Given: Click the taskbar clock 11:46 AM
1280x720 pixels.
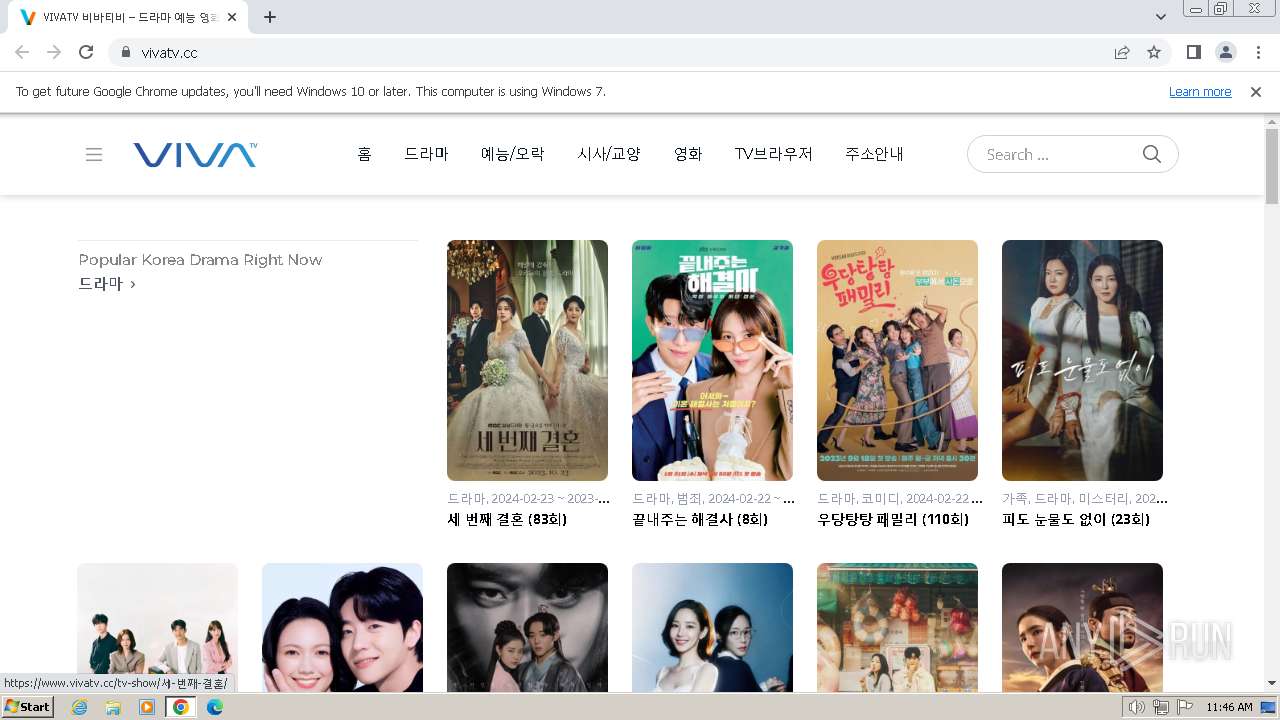Looking at the screenshot, I should click(1229, 707).
